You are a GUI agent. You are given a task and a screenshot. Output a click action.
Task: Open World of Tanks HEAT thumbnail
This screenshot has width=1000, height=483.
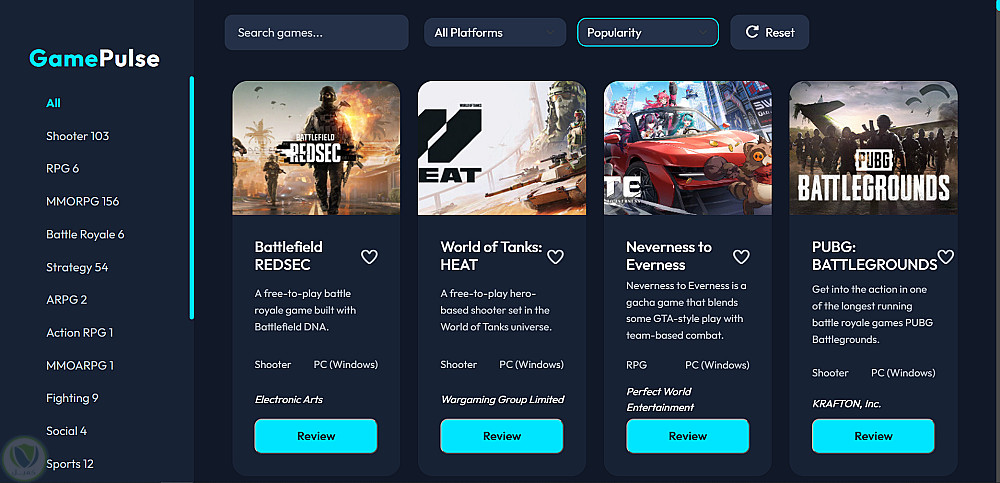(x=502, y=148)
